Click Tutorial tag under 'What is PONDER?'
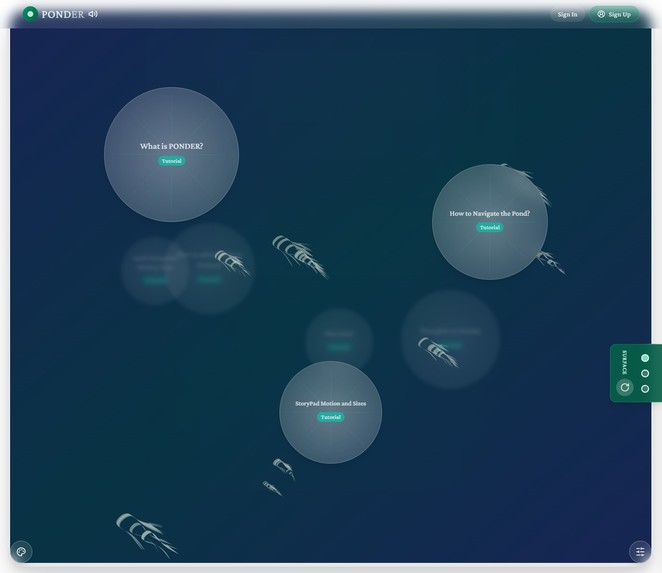Viewport: 662px width, 573px height. coord(171,161)
